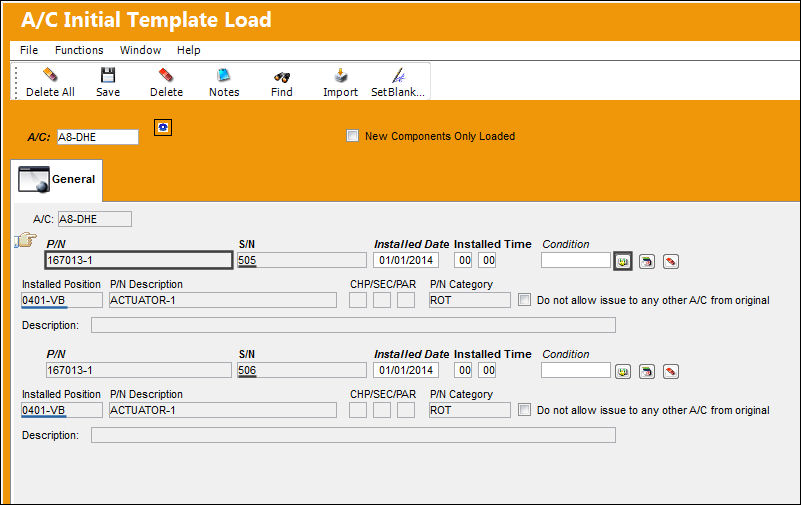
Task: Click Installed Position field of first row
Action: pos(62,300)
